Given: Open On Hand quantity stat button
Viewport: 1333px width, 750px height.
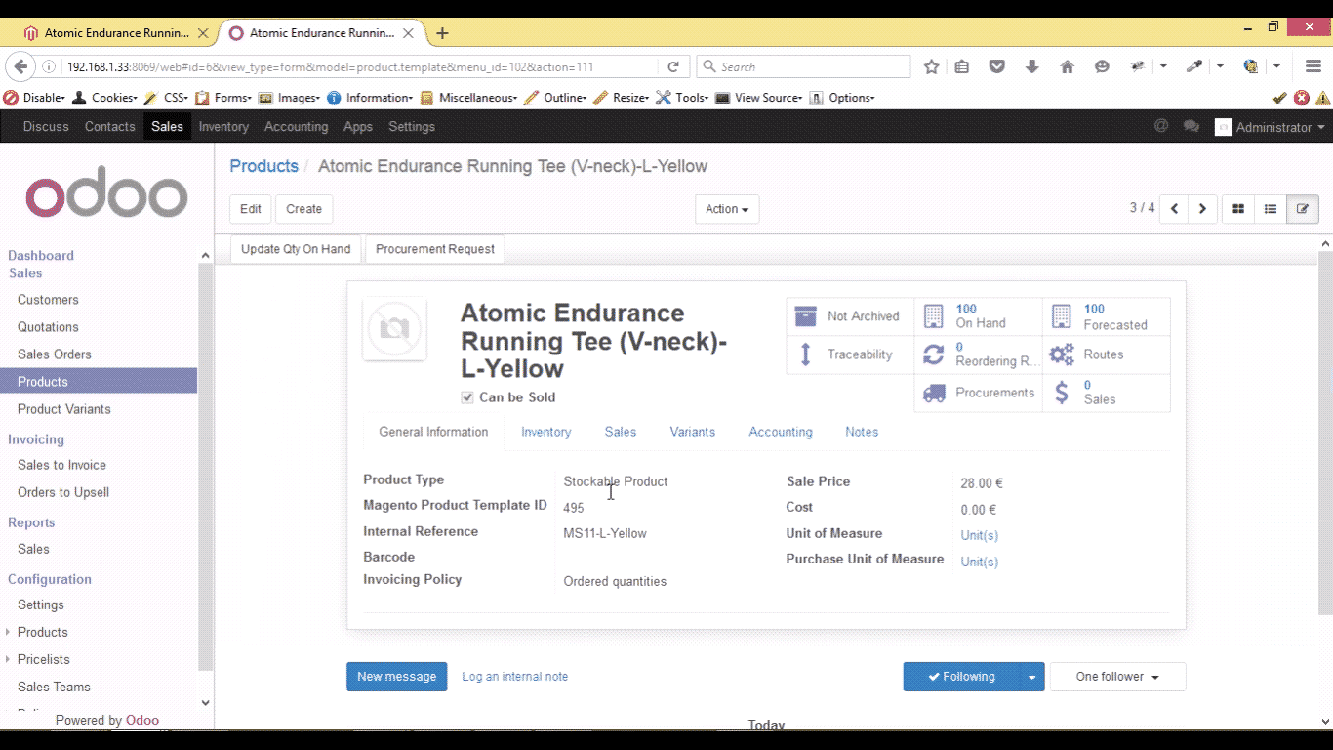Looking at the screenshot, I should [x=978, y=316].
